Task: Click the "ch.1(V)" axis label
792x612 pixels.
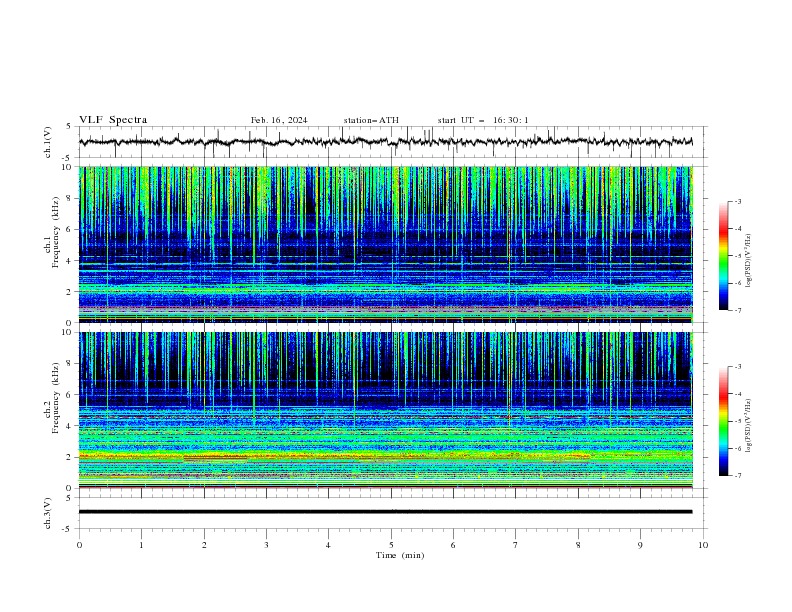Action: pos(48,142)
